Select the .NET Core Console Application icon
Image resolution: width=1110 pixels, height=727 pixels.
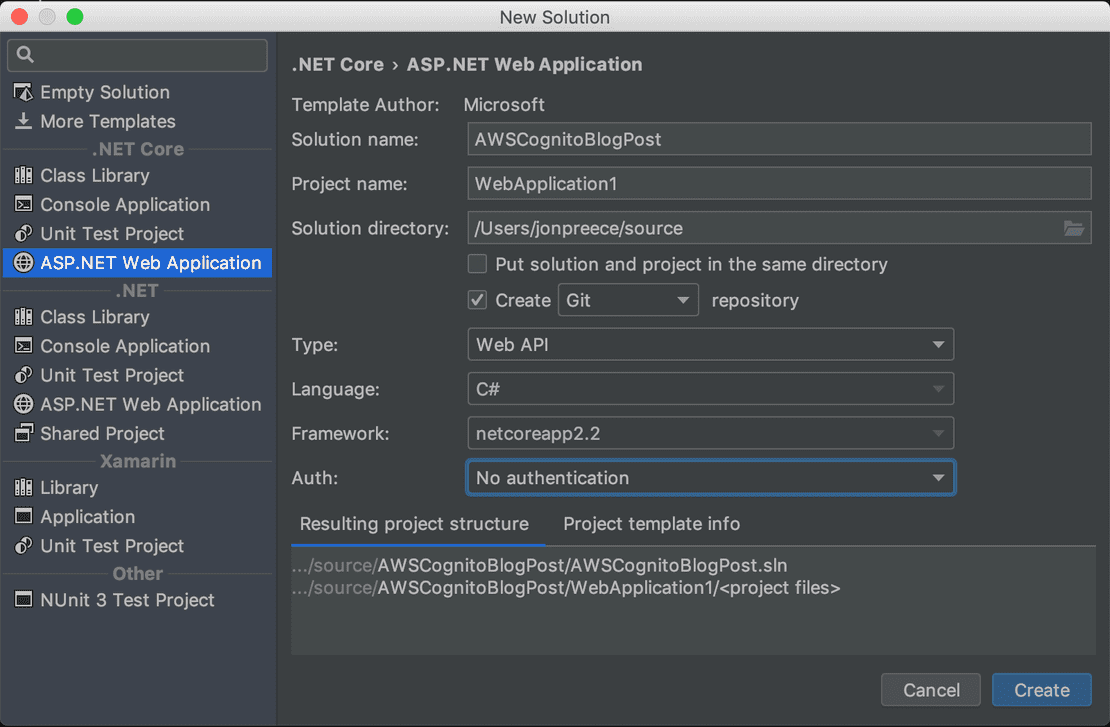23,204
